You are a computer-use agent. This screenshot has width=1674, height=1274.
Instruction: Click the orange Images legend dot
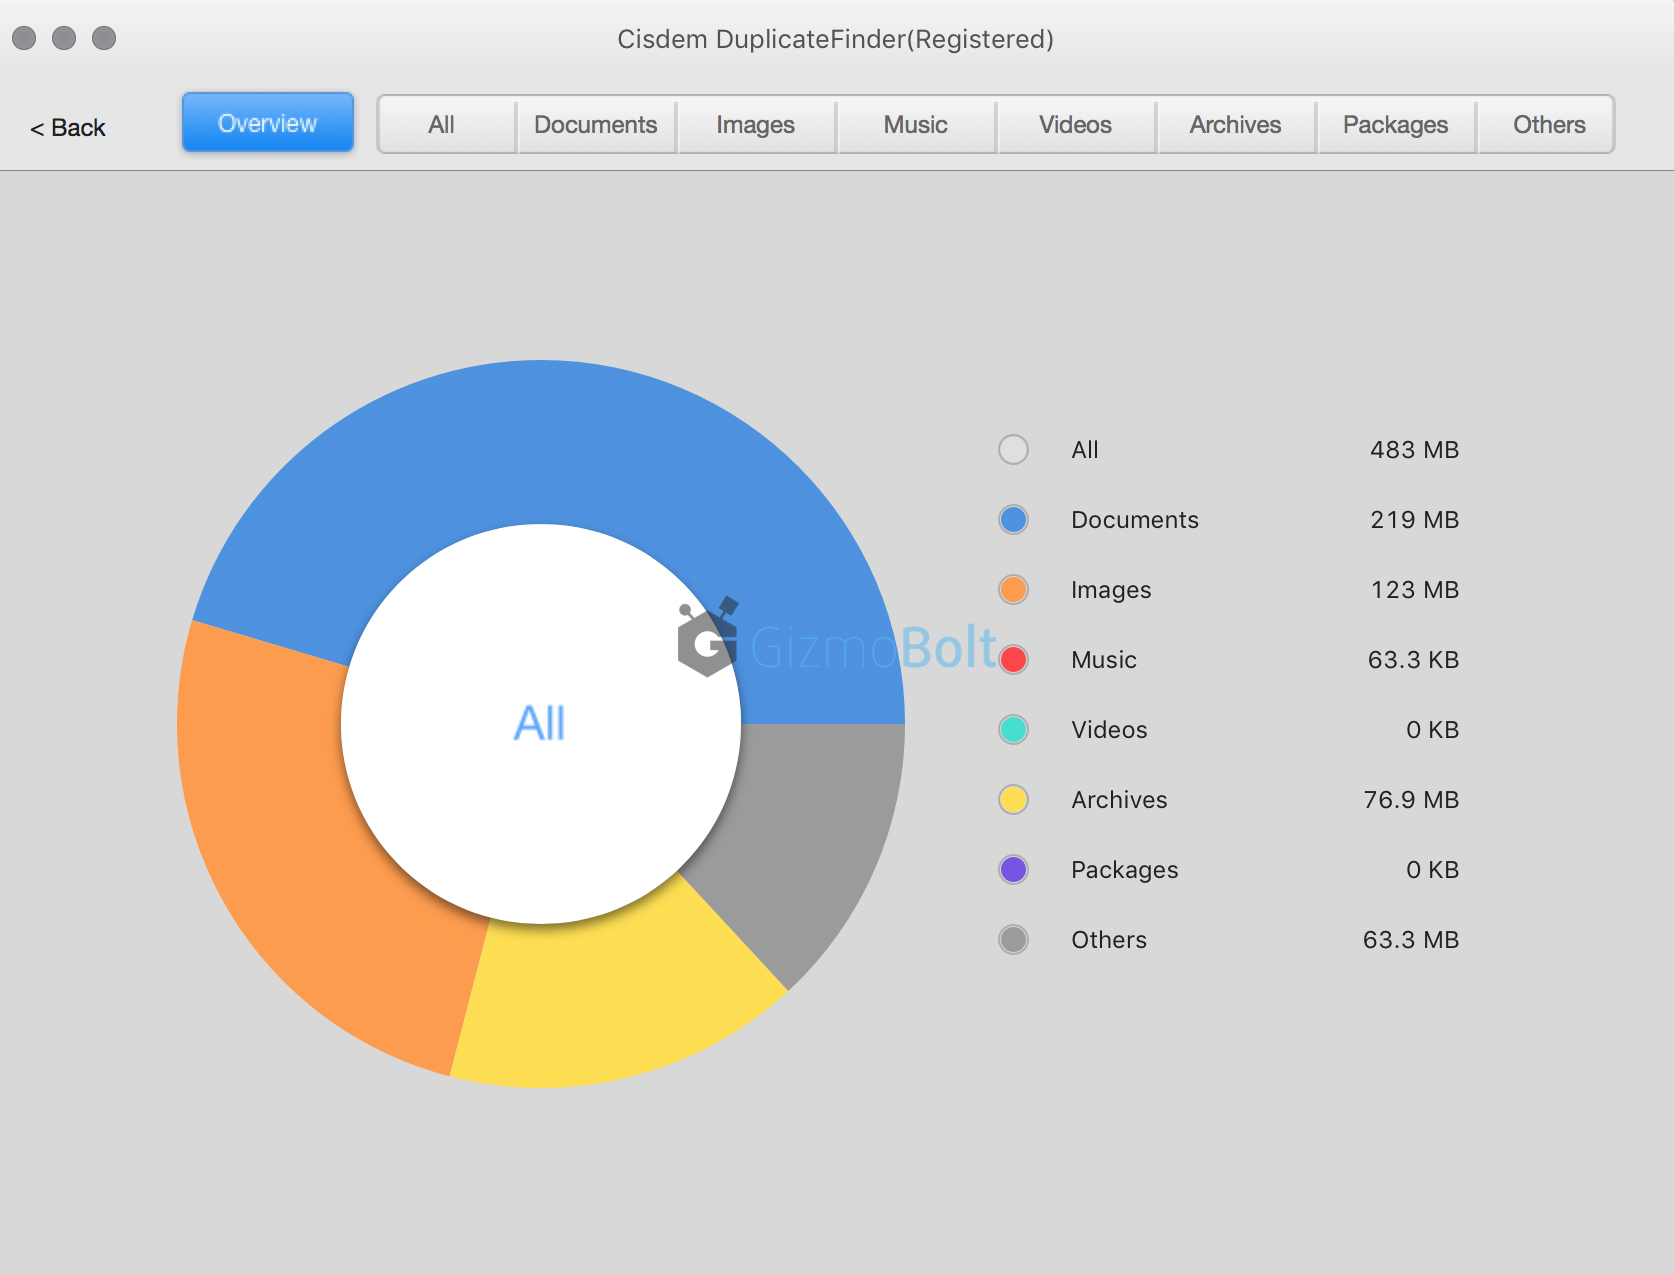[x=1014, y=590]
